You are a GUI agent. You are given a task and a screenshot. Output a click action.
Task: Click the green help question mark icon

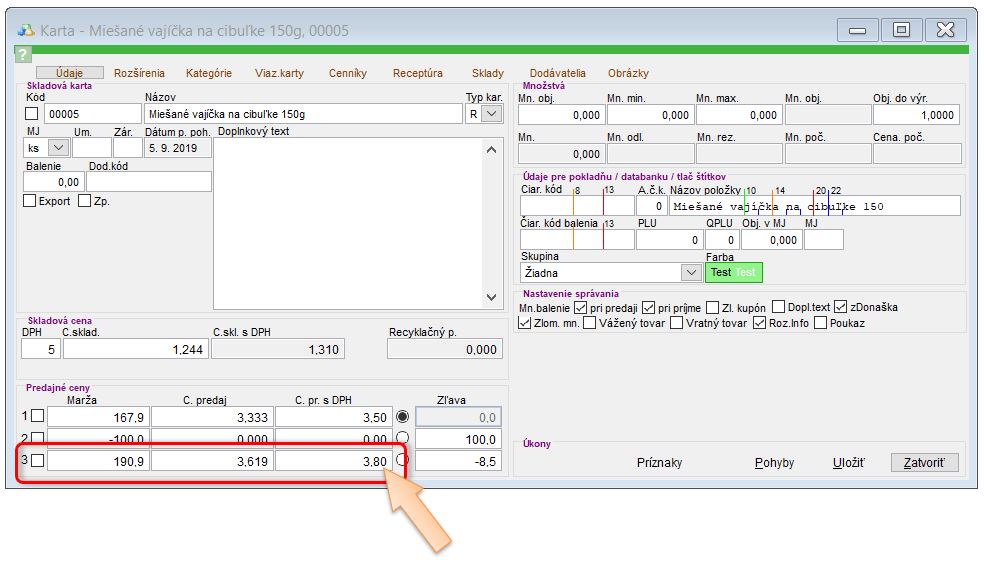(x=23, y=54)
